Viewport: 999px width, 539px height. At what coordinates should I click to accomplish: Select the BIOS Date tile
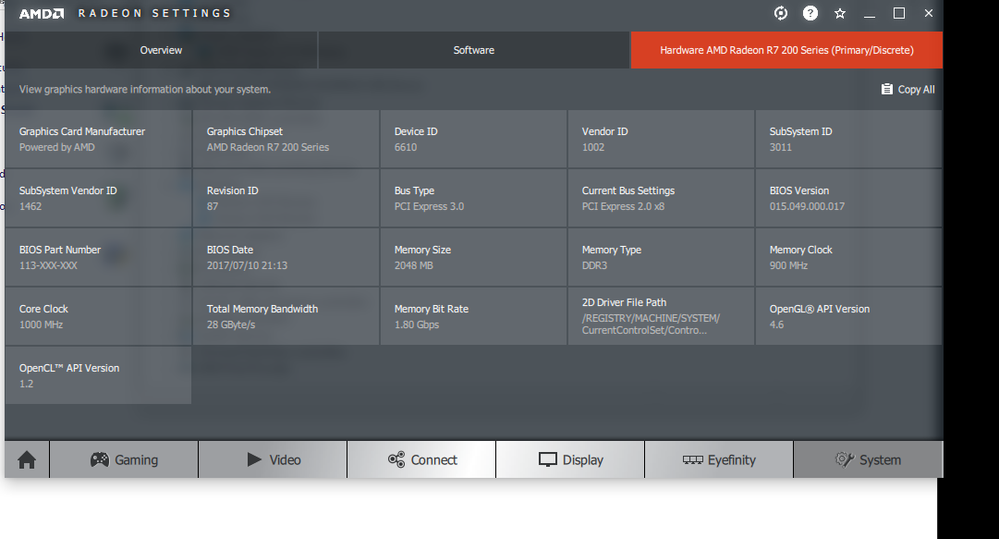(286, 257)
